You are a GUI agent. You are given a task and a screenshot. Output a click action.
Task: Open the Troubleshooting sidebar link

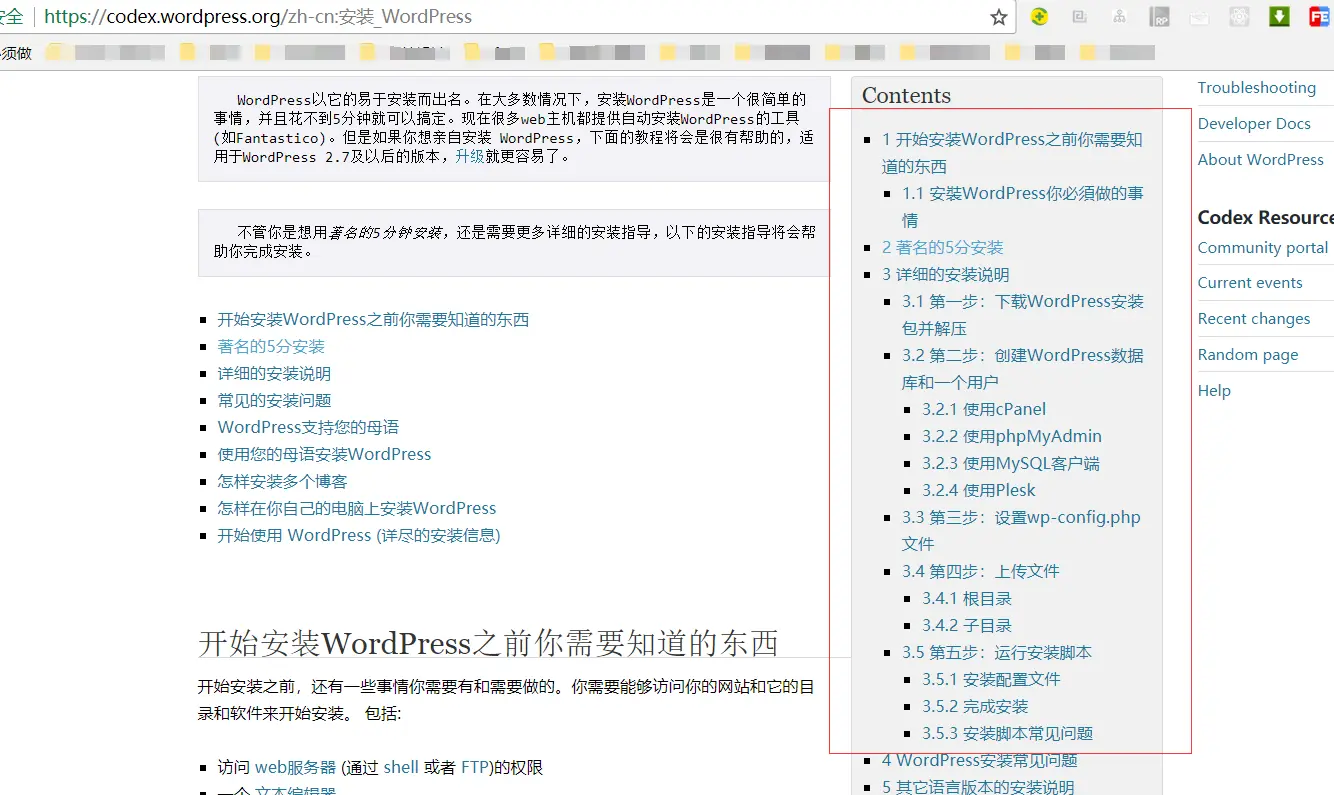tap(1256, 87)
